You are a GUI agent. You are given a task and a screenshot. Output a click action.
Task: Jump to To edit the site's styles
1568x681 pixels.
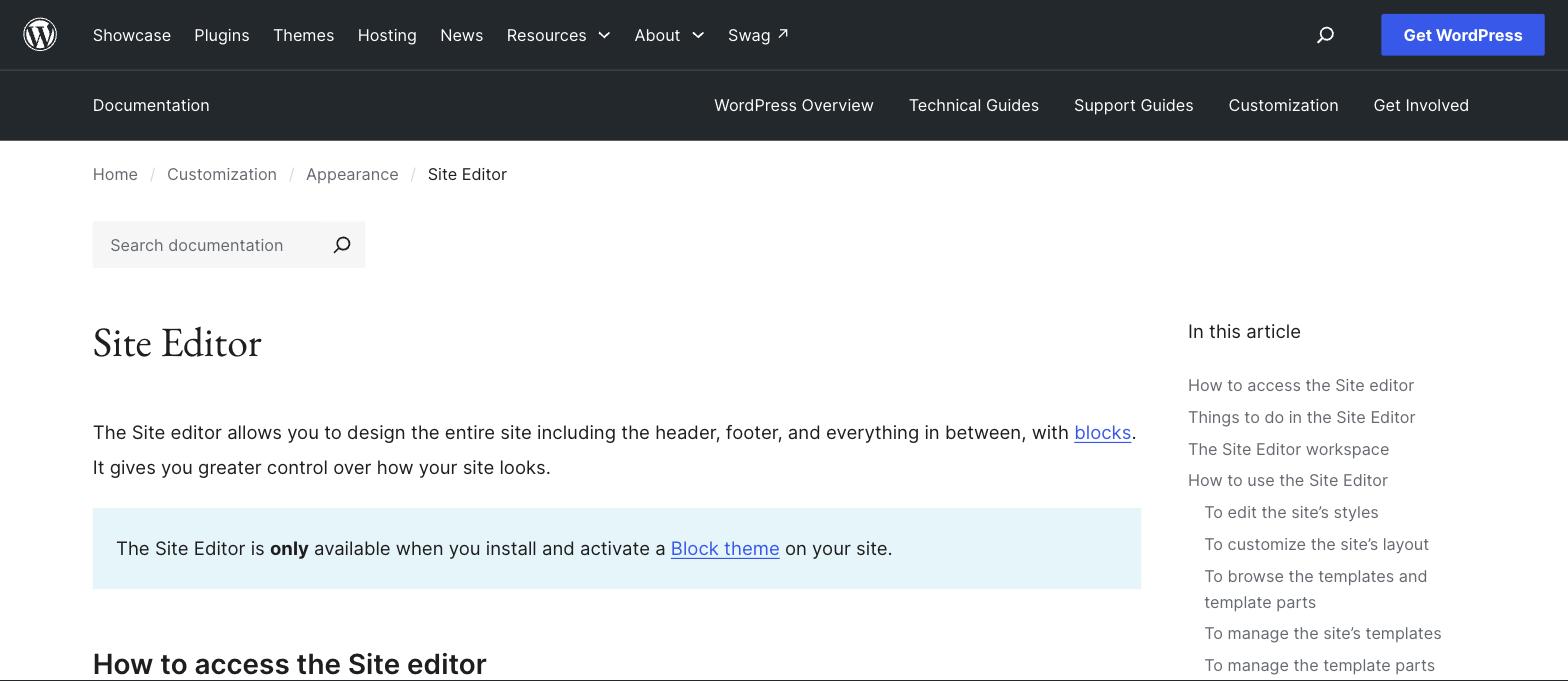tap(1291, 512)
